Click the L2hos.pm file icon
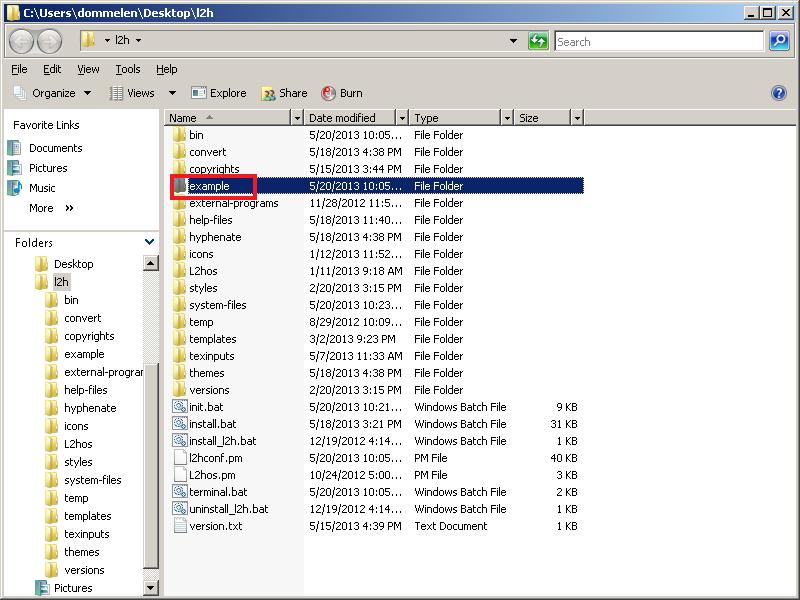 click(x=180, y=474)
